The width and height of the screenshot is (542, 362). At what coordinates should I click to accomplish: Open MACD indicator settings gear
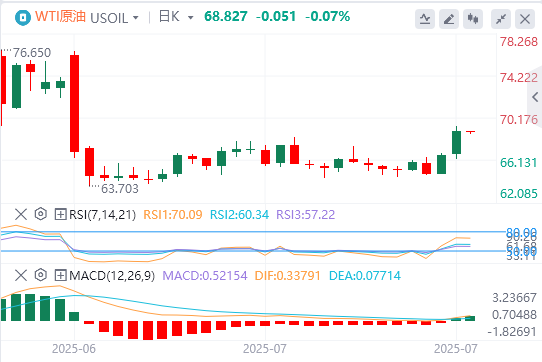[40, 275]
